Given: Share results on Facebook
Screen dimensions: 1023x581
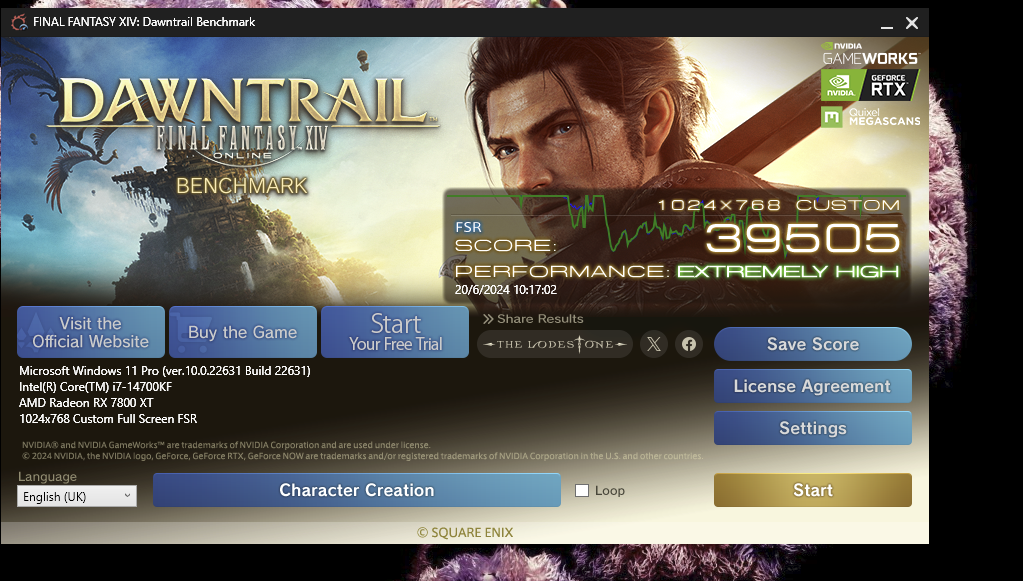Looking at the screenshot, I should tap(689, 344).
